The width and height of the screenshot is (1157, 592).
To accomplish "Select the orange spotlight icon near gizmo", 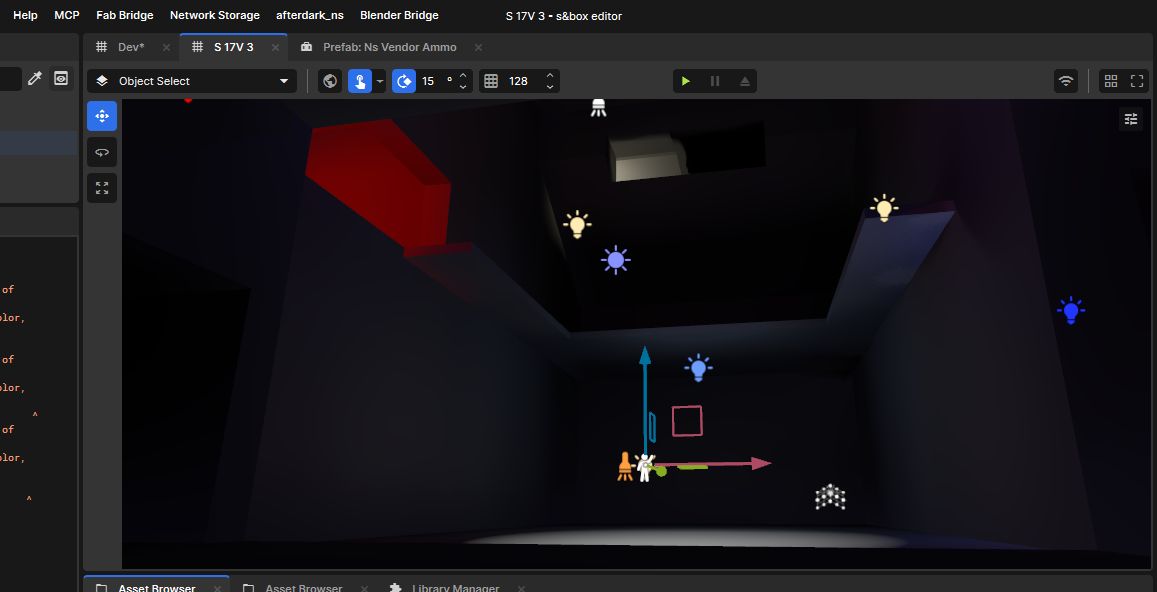I will tap(624, 467).
